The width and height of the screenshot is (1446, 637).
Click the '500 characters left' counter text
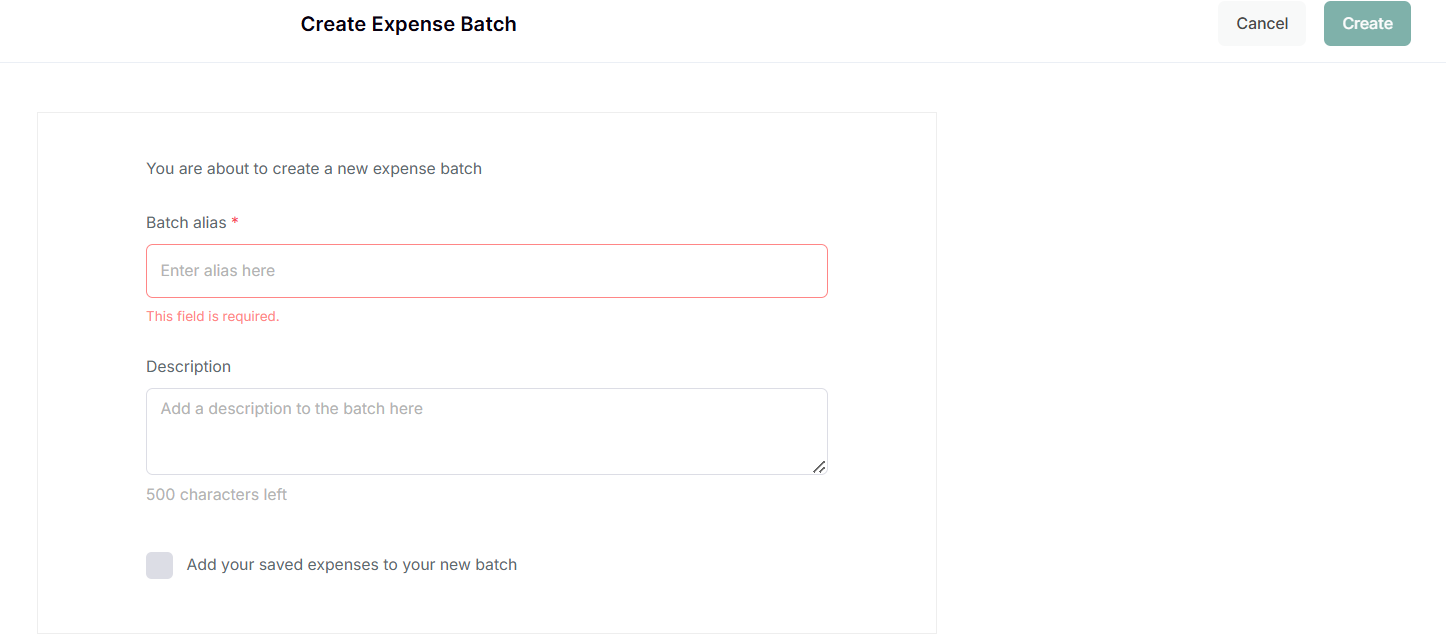[x=217, y=494]
